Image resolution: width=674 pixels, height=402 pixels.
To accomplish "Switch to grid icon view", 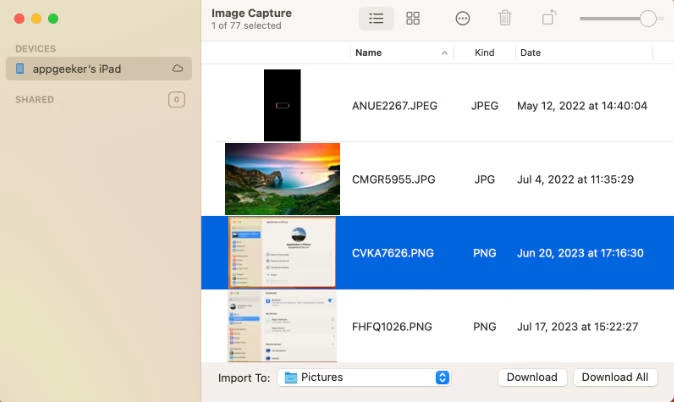I will (x=413, y=19).
